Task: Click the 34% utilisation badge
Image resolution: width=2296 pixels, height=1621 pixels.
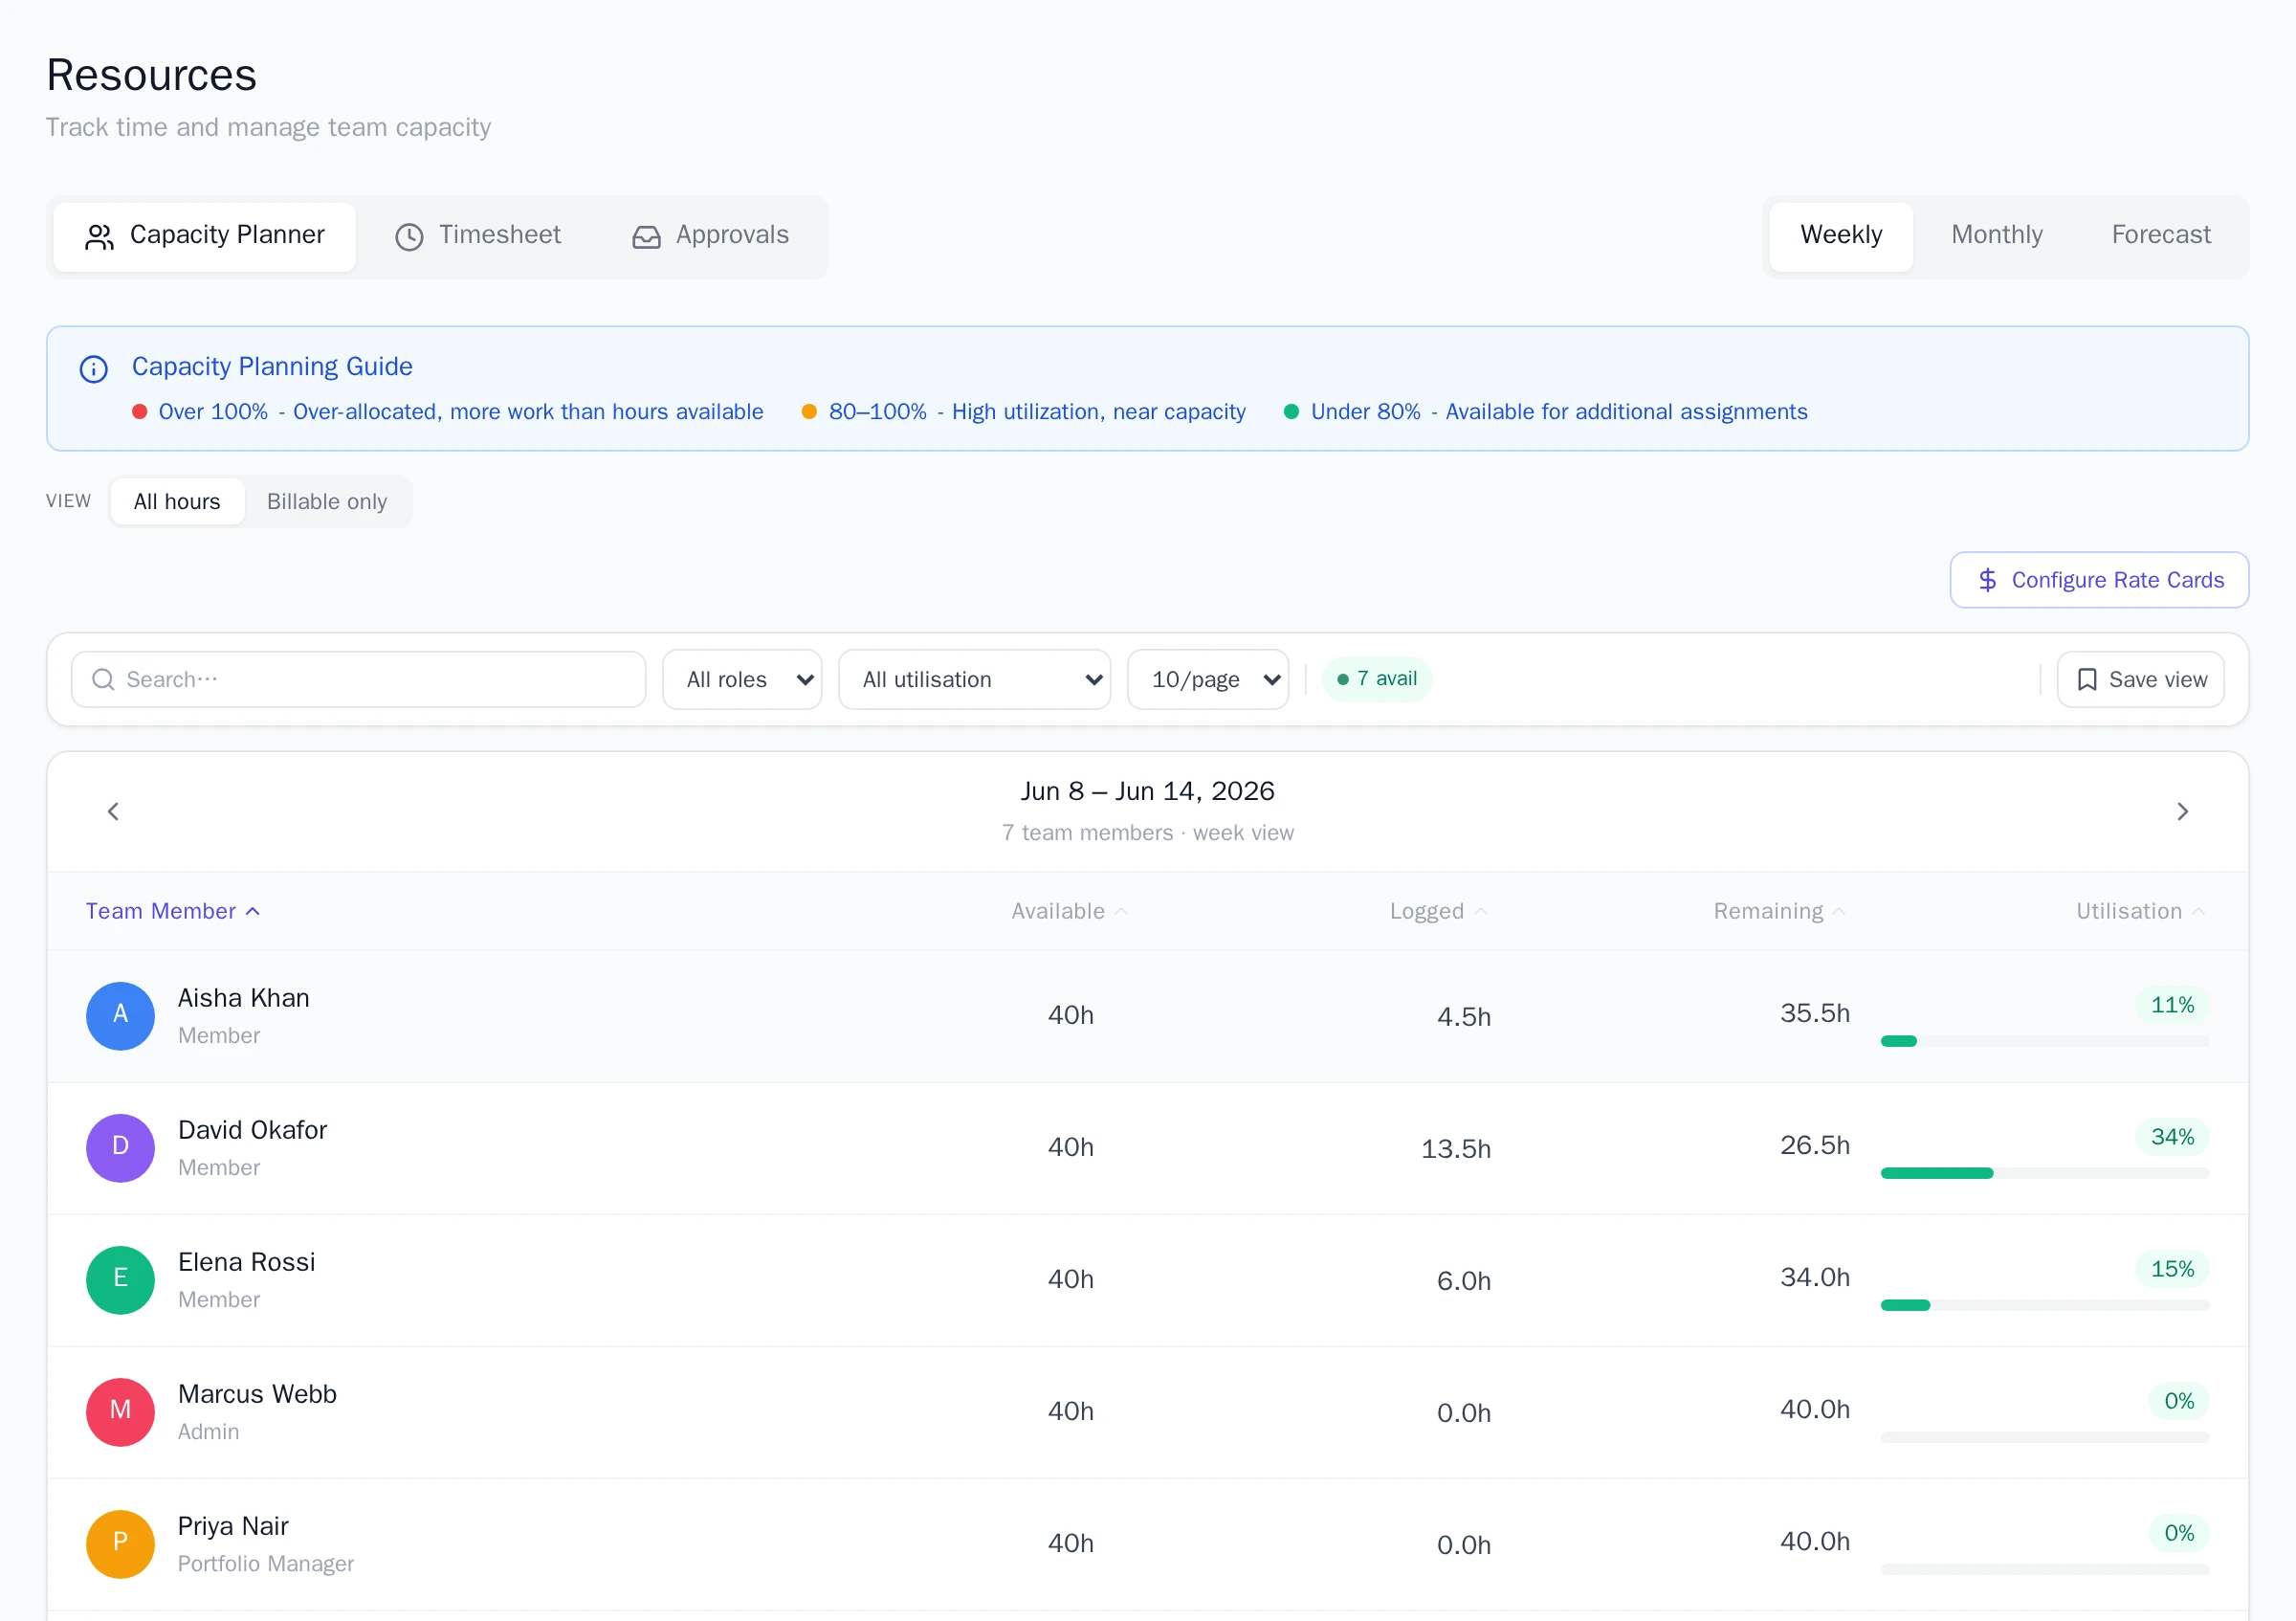Action: point(2172,1137)
